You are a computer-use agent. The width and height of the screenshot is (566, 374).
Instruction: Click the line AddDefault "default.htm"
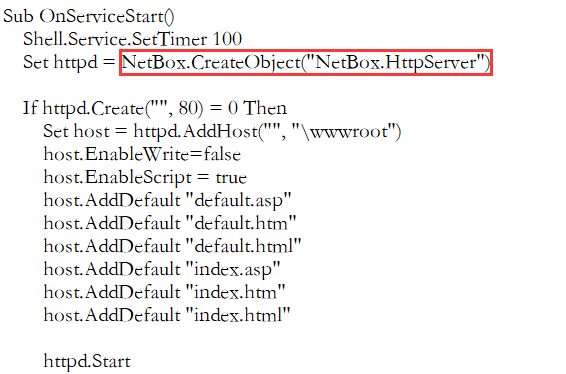pos(170,223)
